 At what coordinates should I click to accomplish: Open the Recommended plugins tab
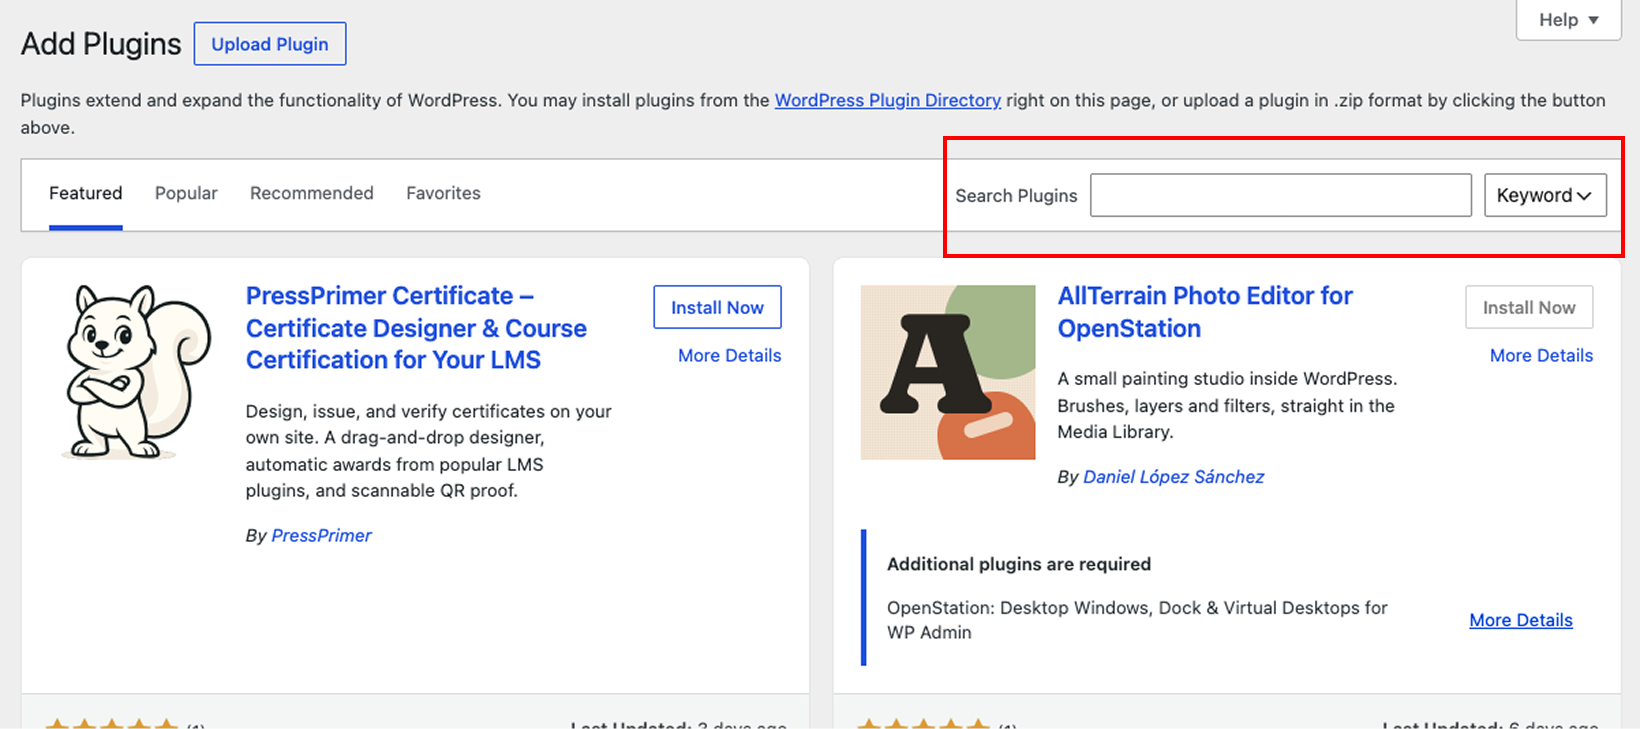click(312, 193)
